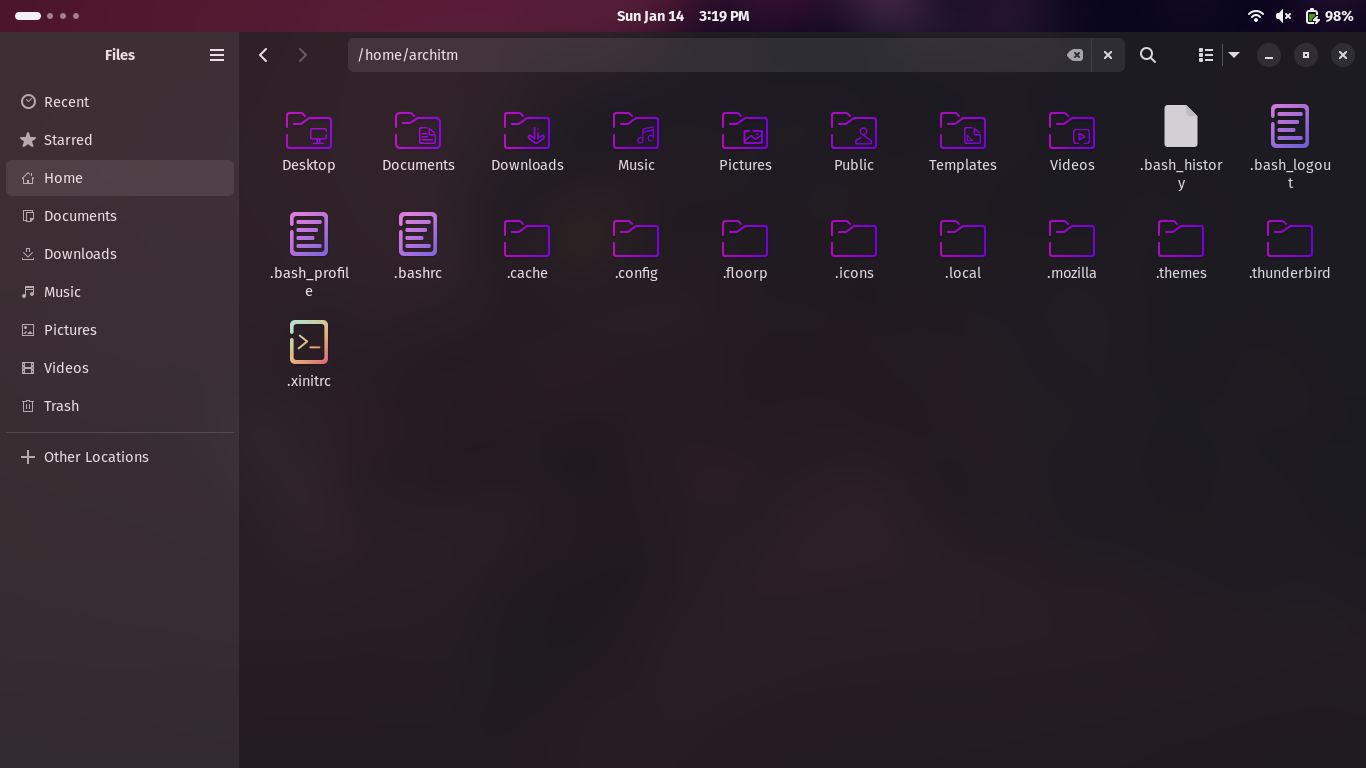The height and width of the screenshot is (768, 1366).
Task: Minimize the Files window
Action: tap(1268, 55)
